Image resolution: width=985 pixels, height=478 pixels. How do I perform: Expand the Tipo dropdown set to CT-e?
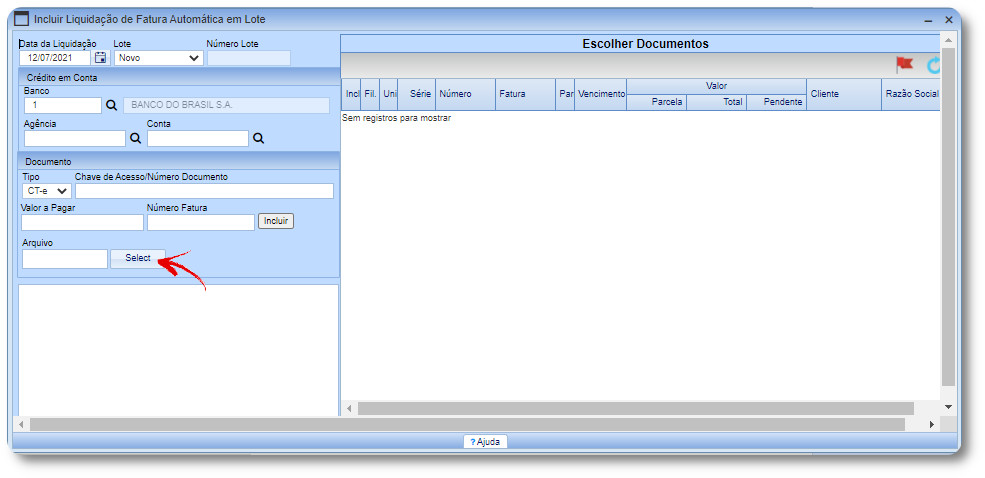pos(46,191)
